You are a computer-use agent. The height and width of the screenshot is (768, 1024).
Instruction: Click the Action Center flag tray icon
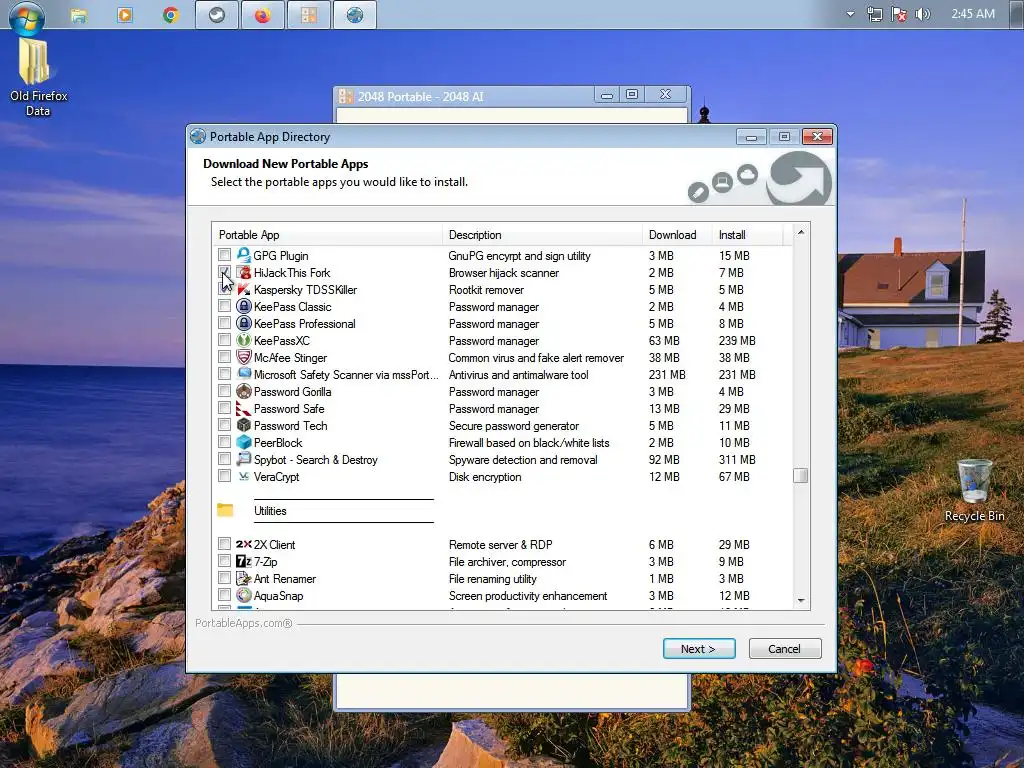coord(899,14)
